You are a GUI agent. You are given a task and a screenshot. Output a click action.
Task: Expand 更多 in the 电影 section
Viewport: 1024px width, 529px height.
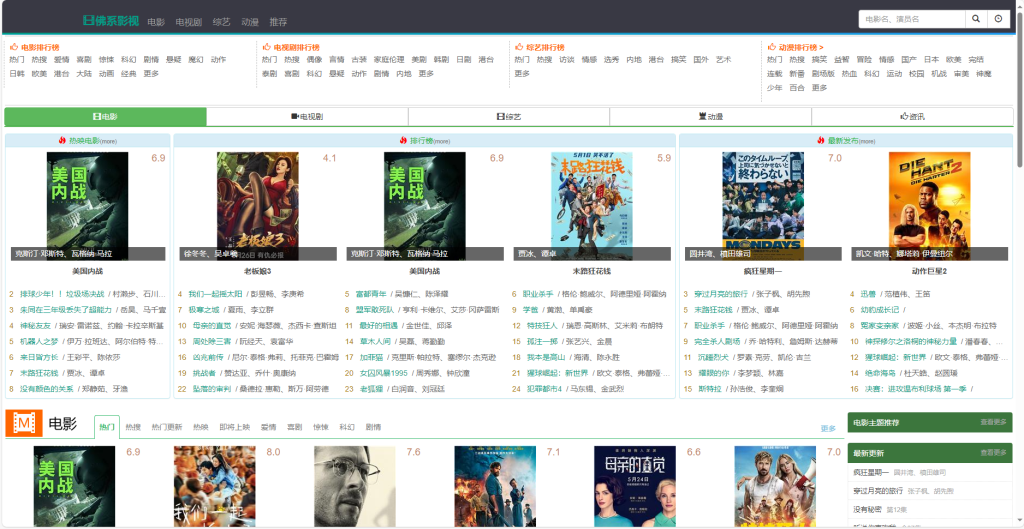point(828,428)
